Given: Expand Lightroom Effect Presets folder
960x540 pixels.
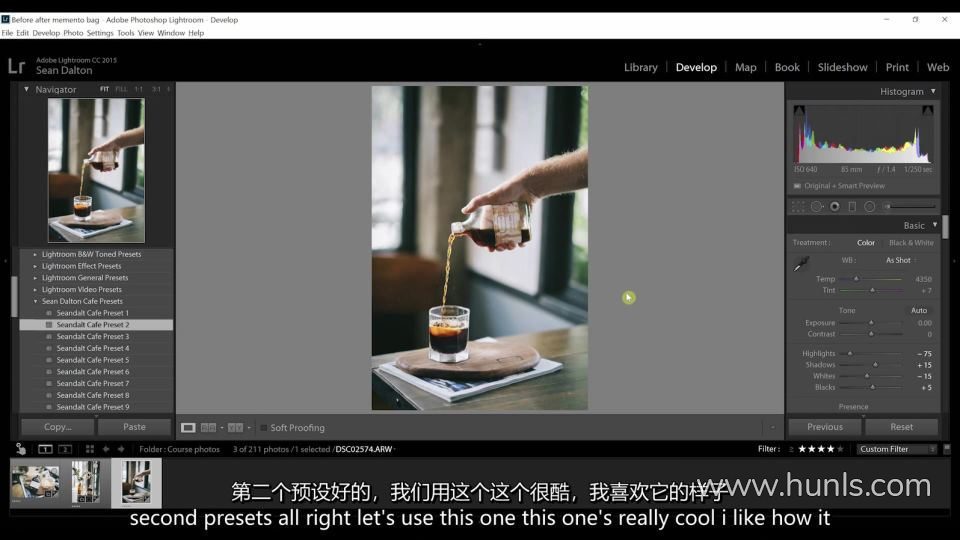Looking at the screenshot, I should coord(35,266).
